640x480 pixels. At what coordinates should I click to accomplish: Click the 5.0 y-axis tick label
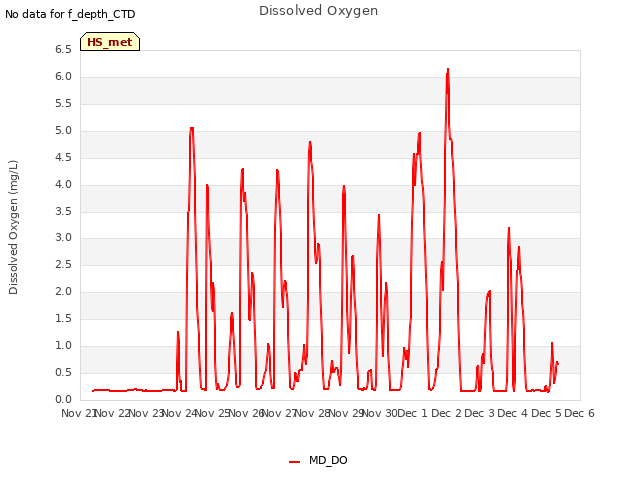tap(63, 130)
